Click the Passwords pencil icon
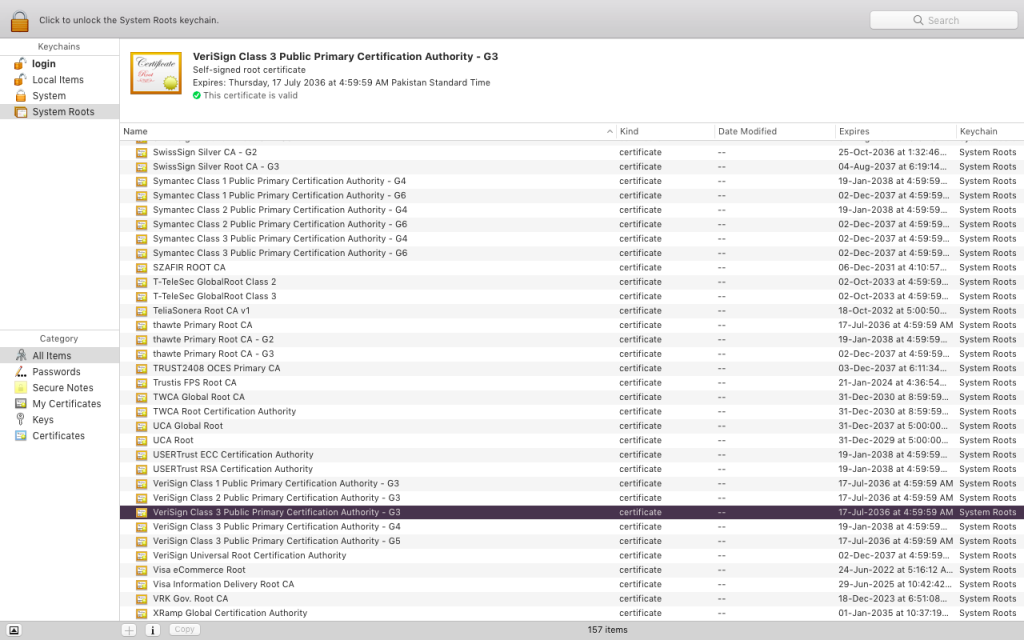The height and width of the screenshot is (640, 1024). [20, 372]
